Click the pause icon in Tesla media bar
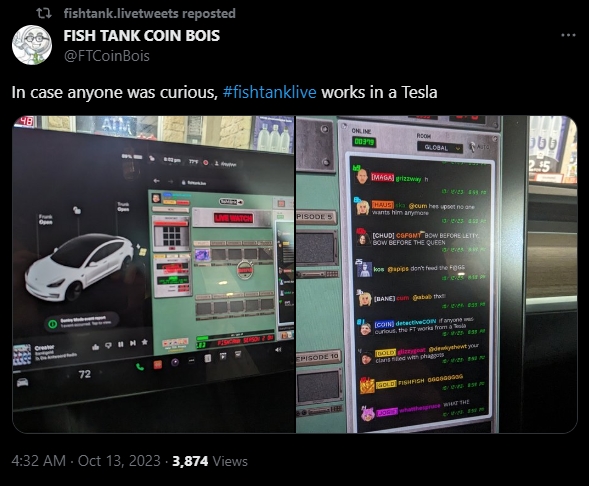Screen dimensions: 589x486 [121, 344]
